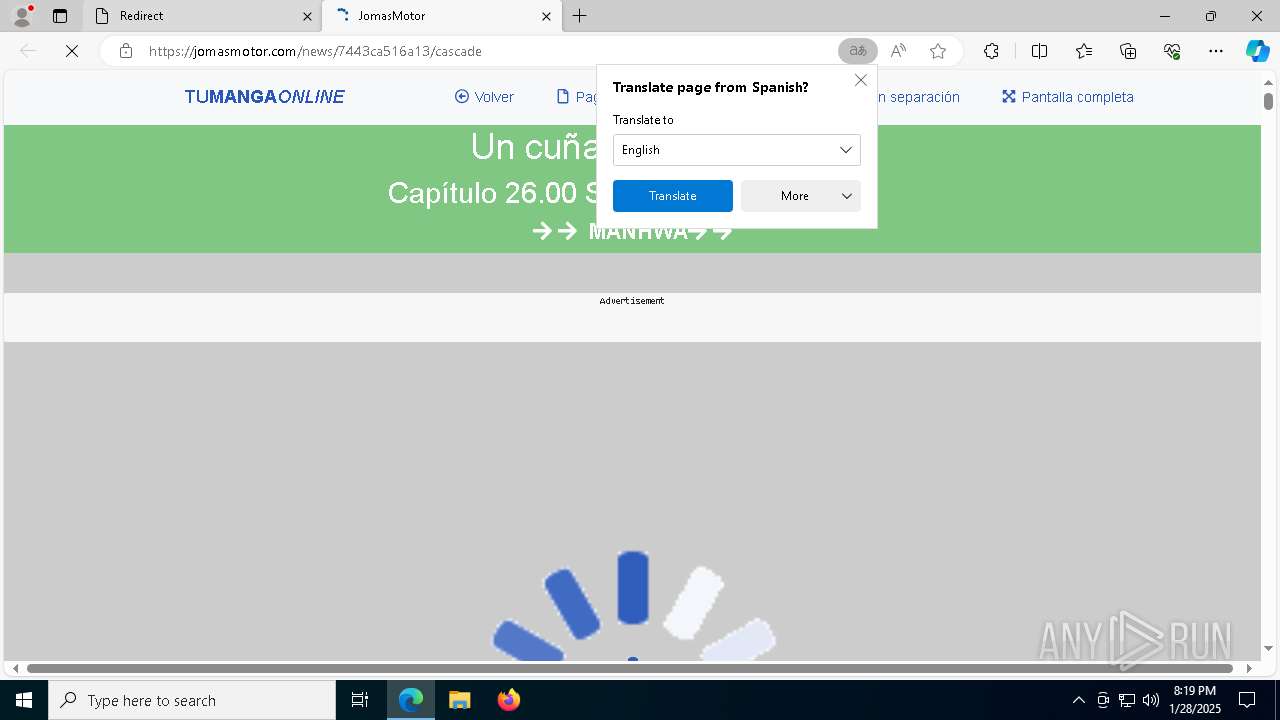Open volume tray icon
Viewport: 1280px width, 720px height.
(1151, 700)
